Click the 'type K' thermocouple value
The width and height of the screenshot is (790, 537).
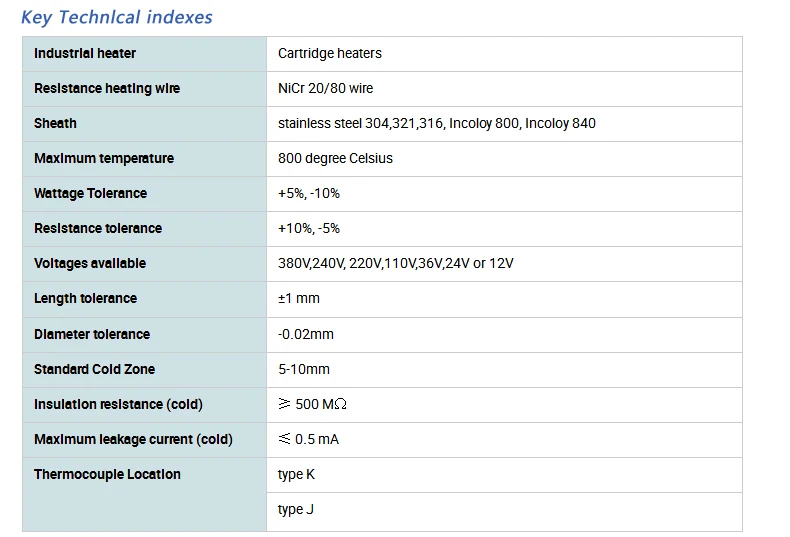[x=296, y=474]
